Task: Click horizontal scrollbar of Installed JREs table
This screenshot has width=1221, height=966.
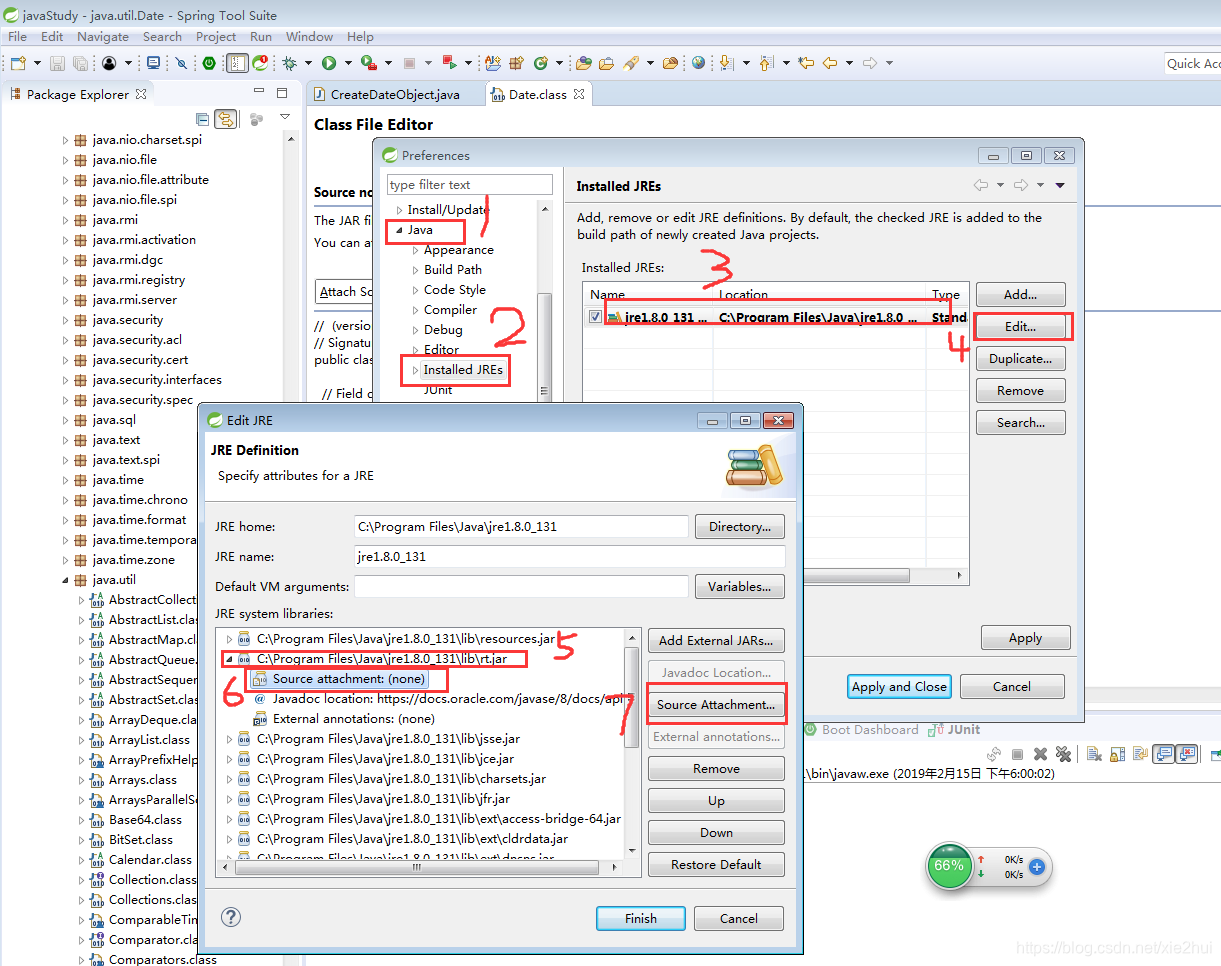Action: point(775,576)
